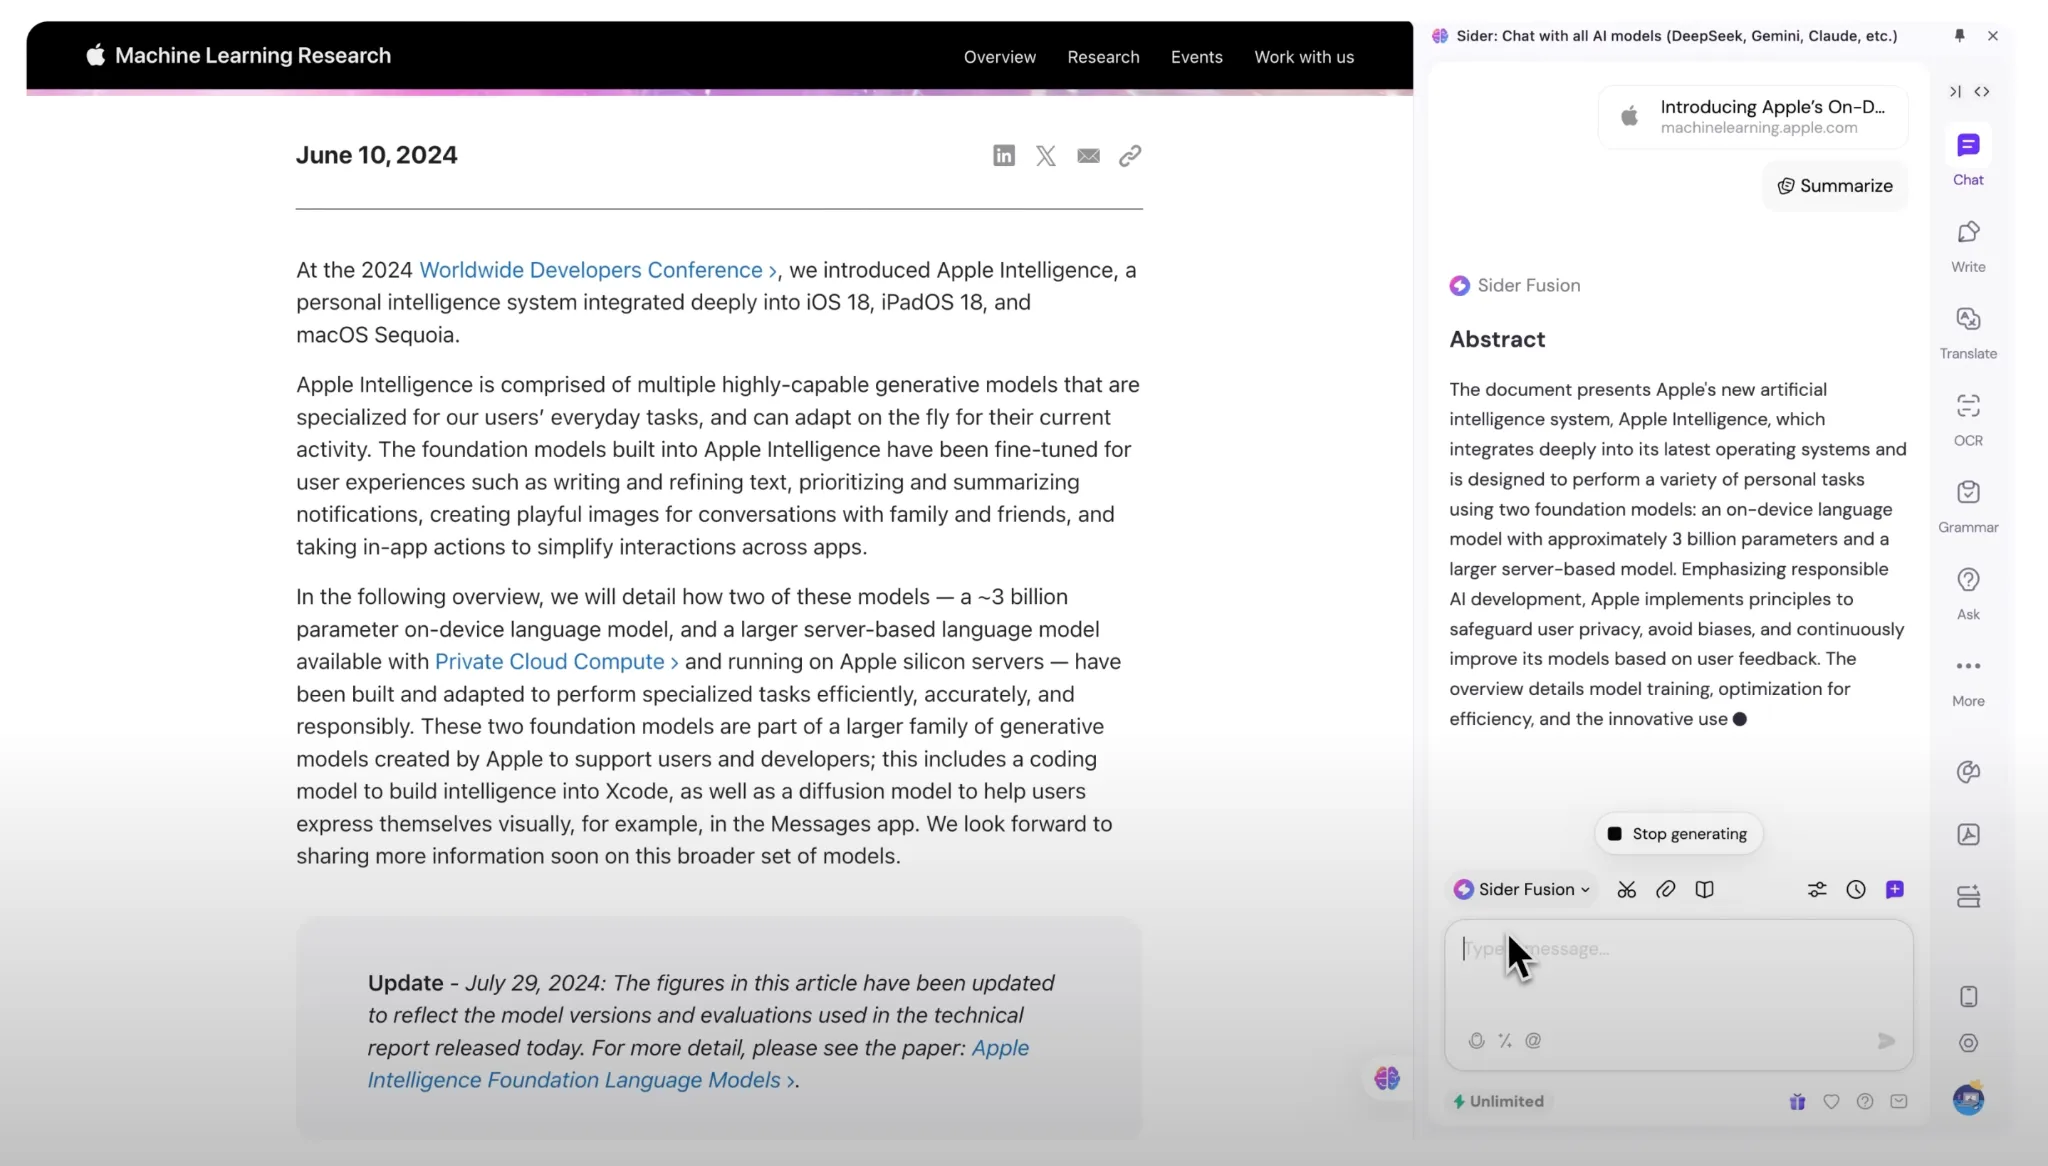Start a new chat with the plus icon

[x=1895, y=889]
